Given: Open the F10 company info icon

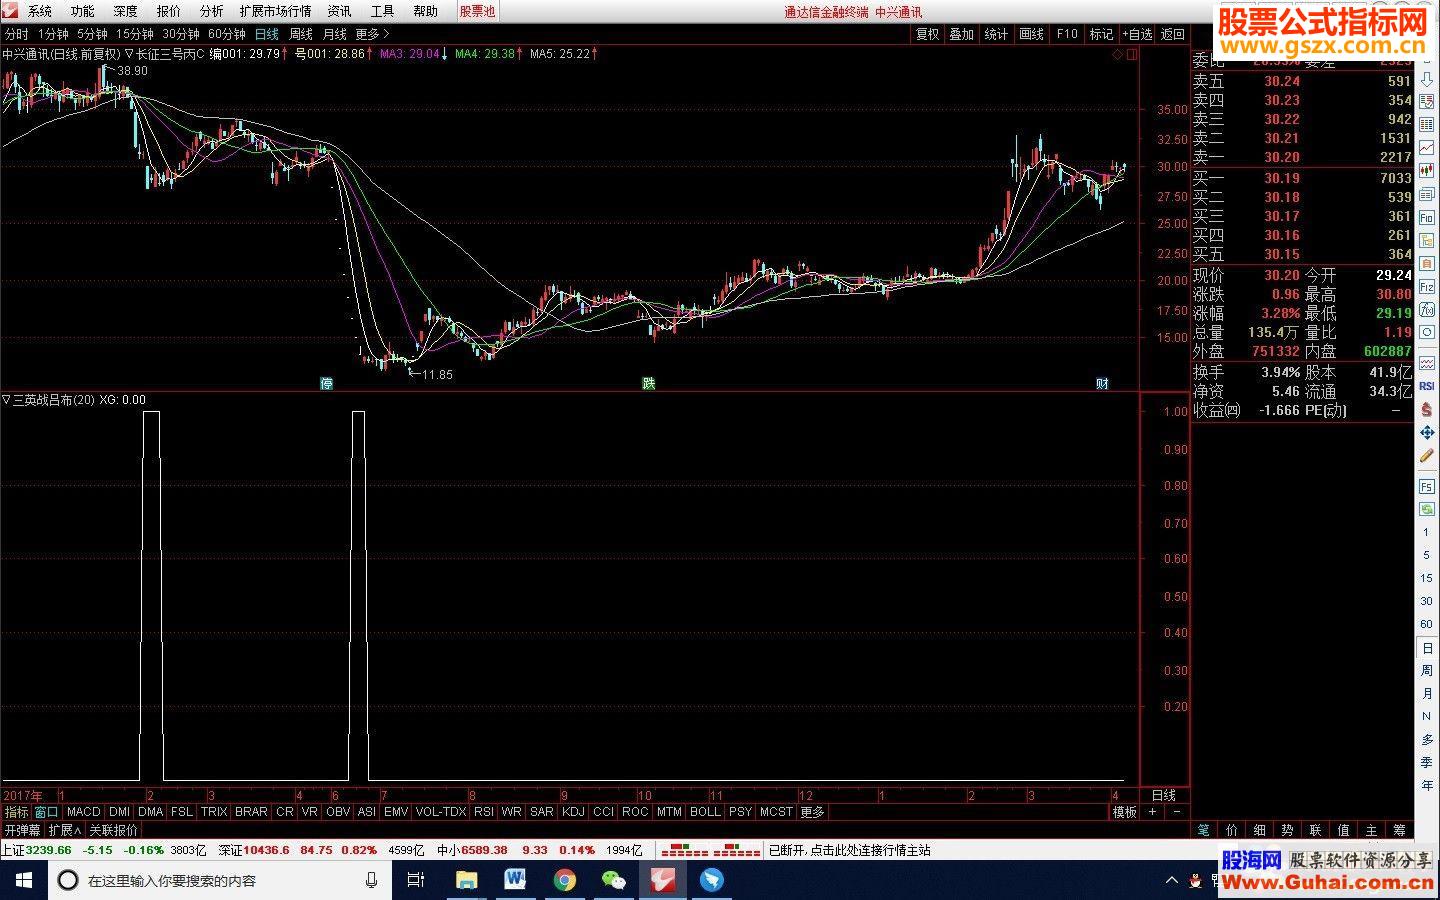Looking at the screenshot, I should [x=1427, y=217].
